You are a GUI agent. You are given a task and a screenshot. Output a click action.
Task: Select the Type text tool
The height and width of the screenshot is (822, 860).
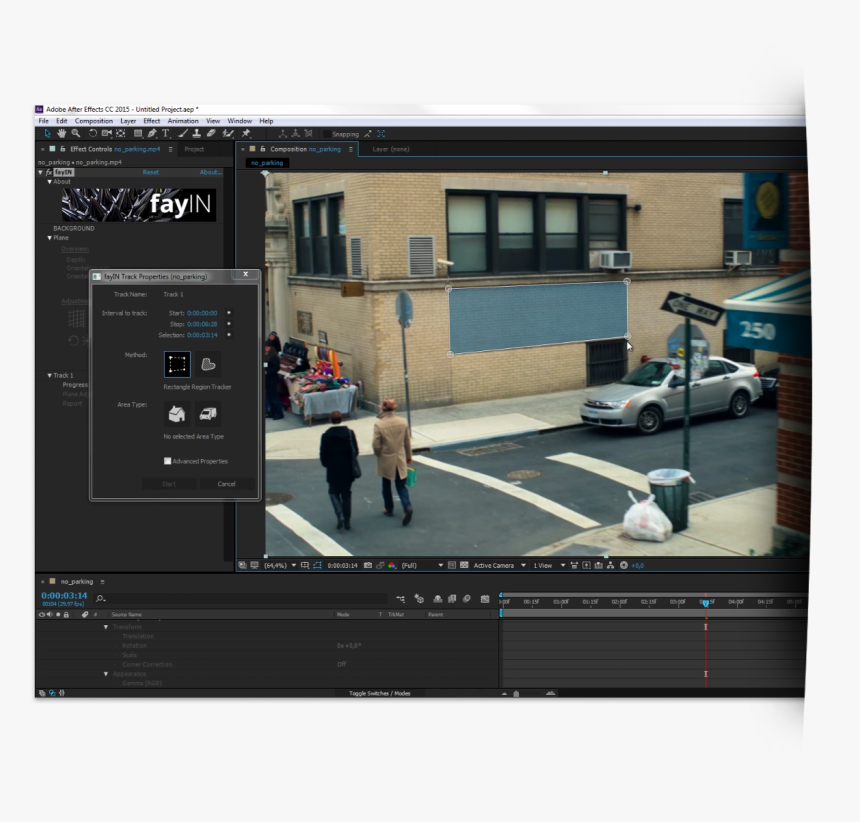point(166,133)
